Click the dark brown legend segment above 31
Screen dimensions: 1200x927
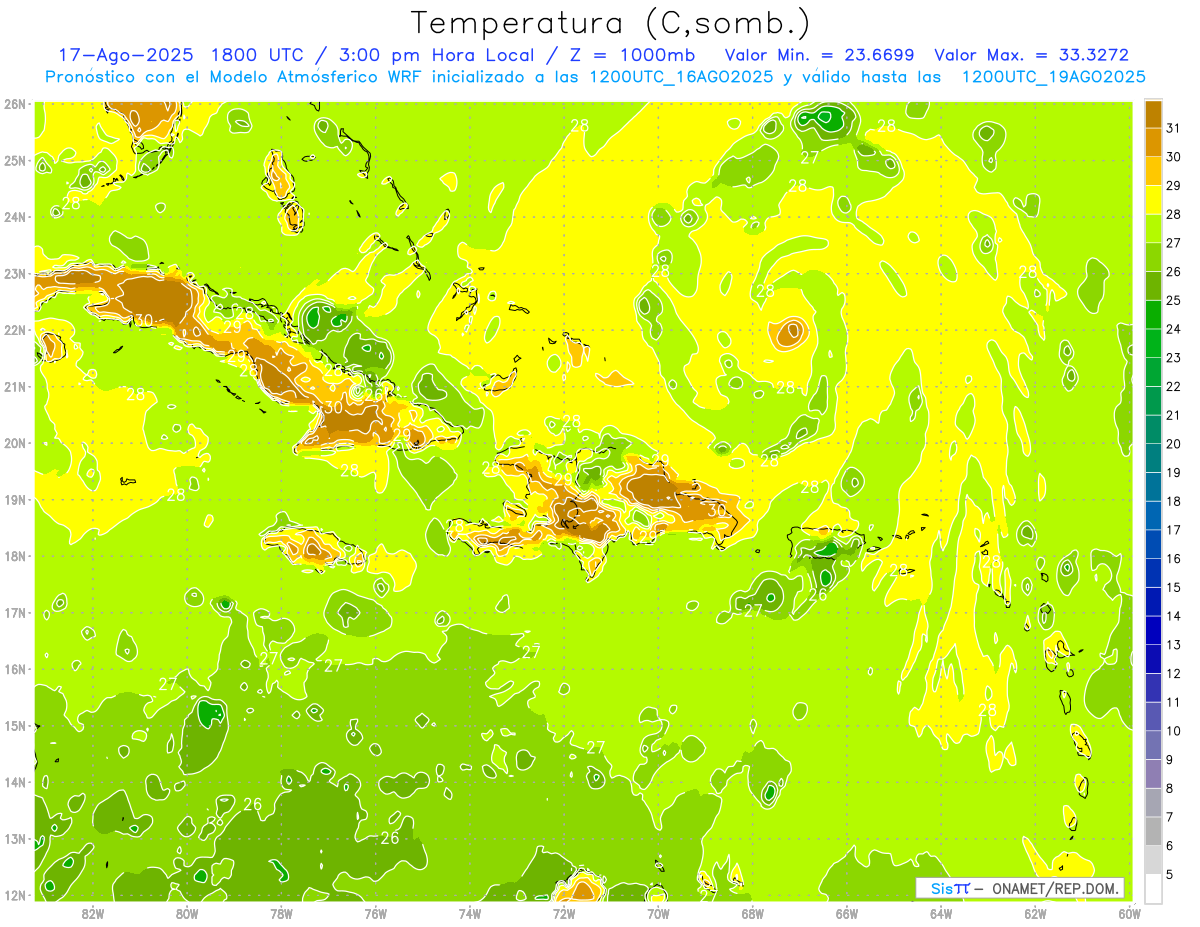pos(1153,113)
